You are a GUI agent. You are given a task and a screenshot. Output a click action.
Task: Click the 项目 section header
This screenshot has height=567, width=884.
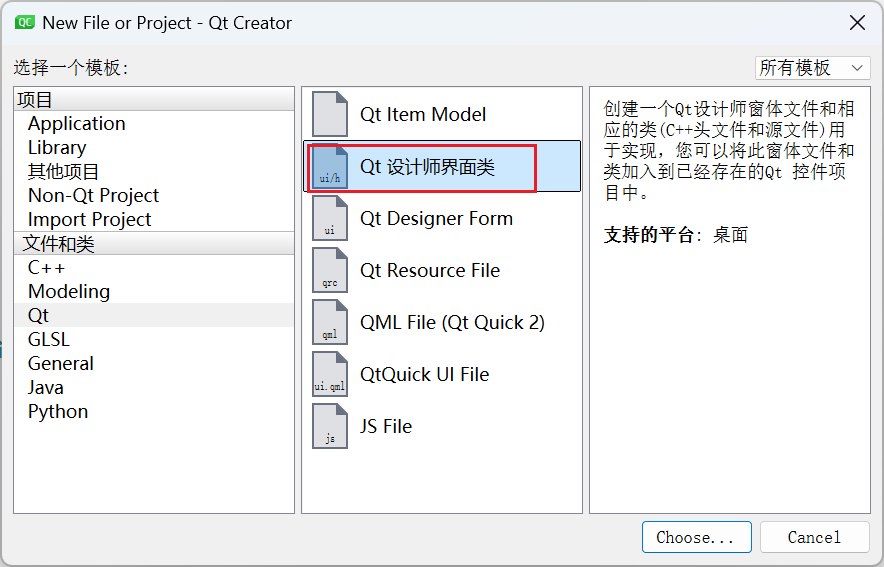154,99
